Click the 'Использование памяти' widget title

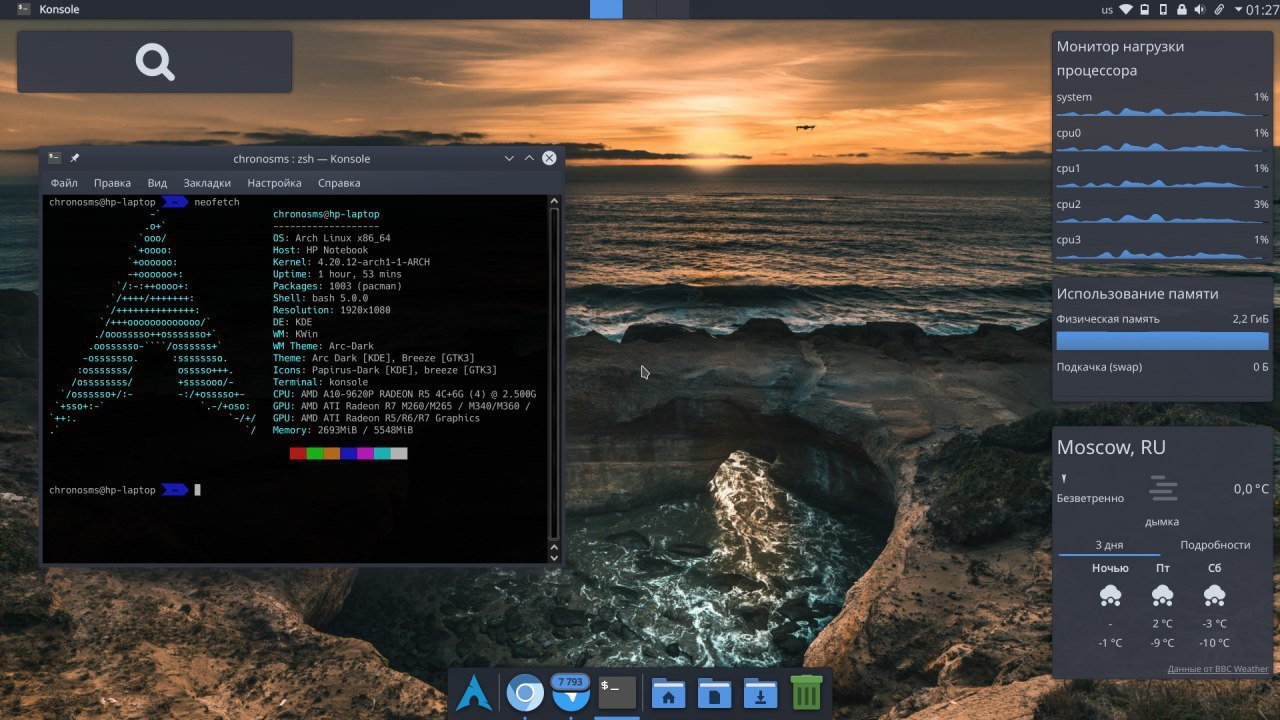(1138, 294)
